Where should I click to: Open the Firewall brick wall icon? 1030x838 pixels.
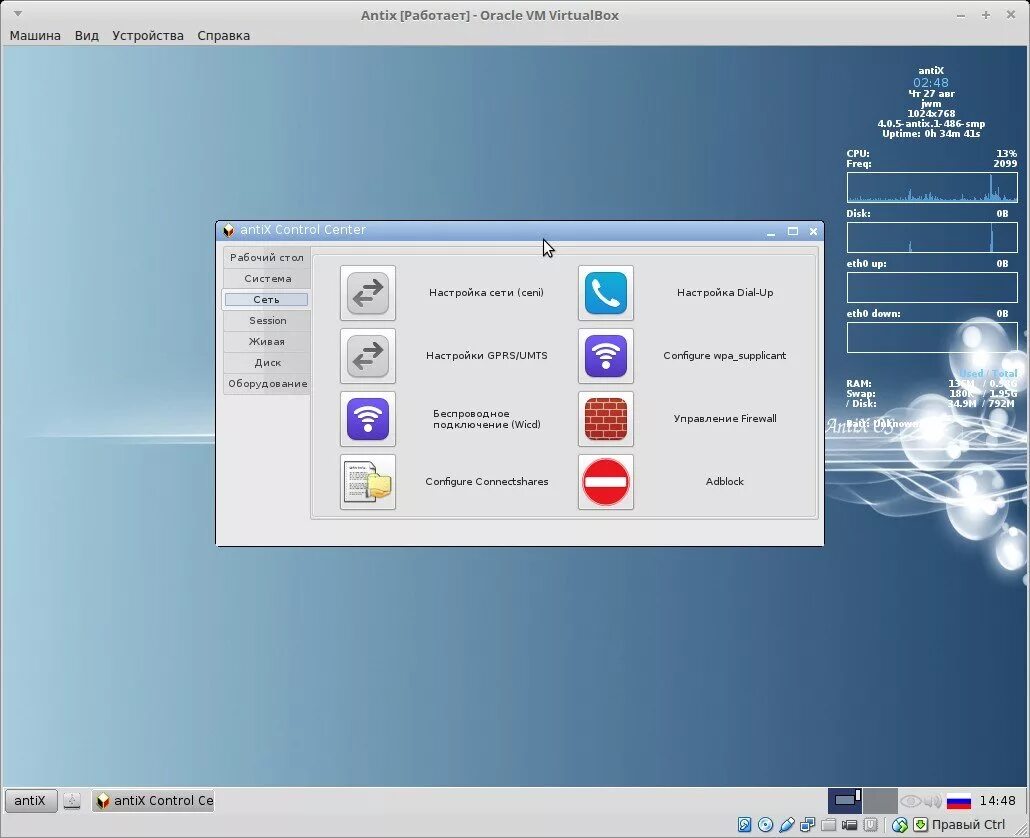coord(606,419)
